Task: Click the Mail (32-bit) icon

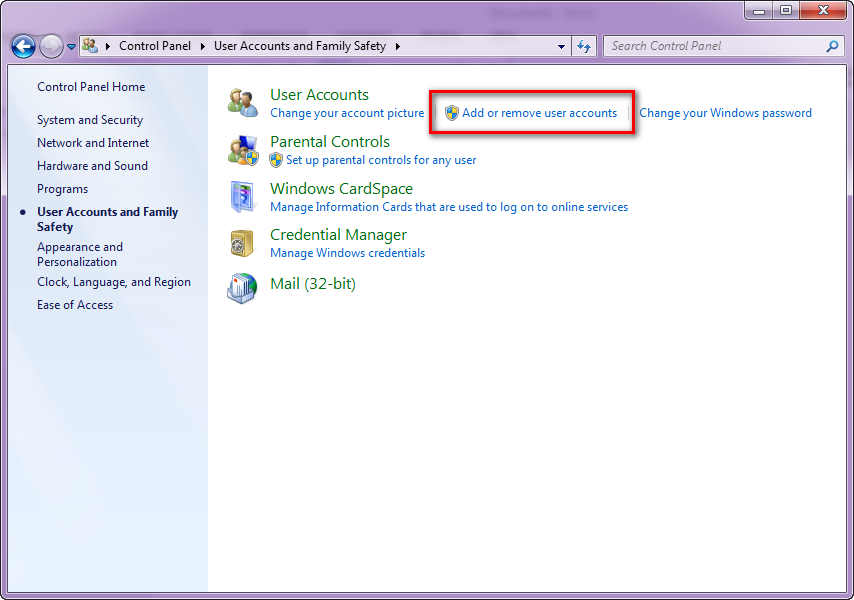Action: [242, 289]
